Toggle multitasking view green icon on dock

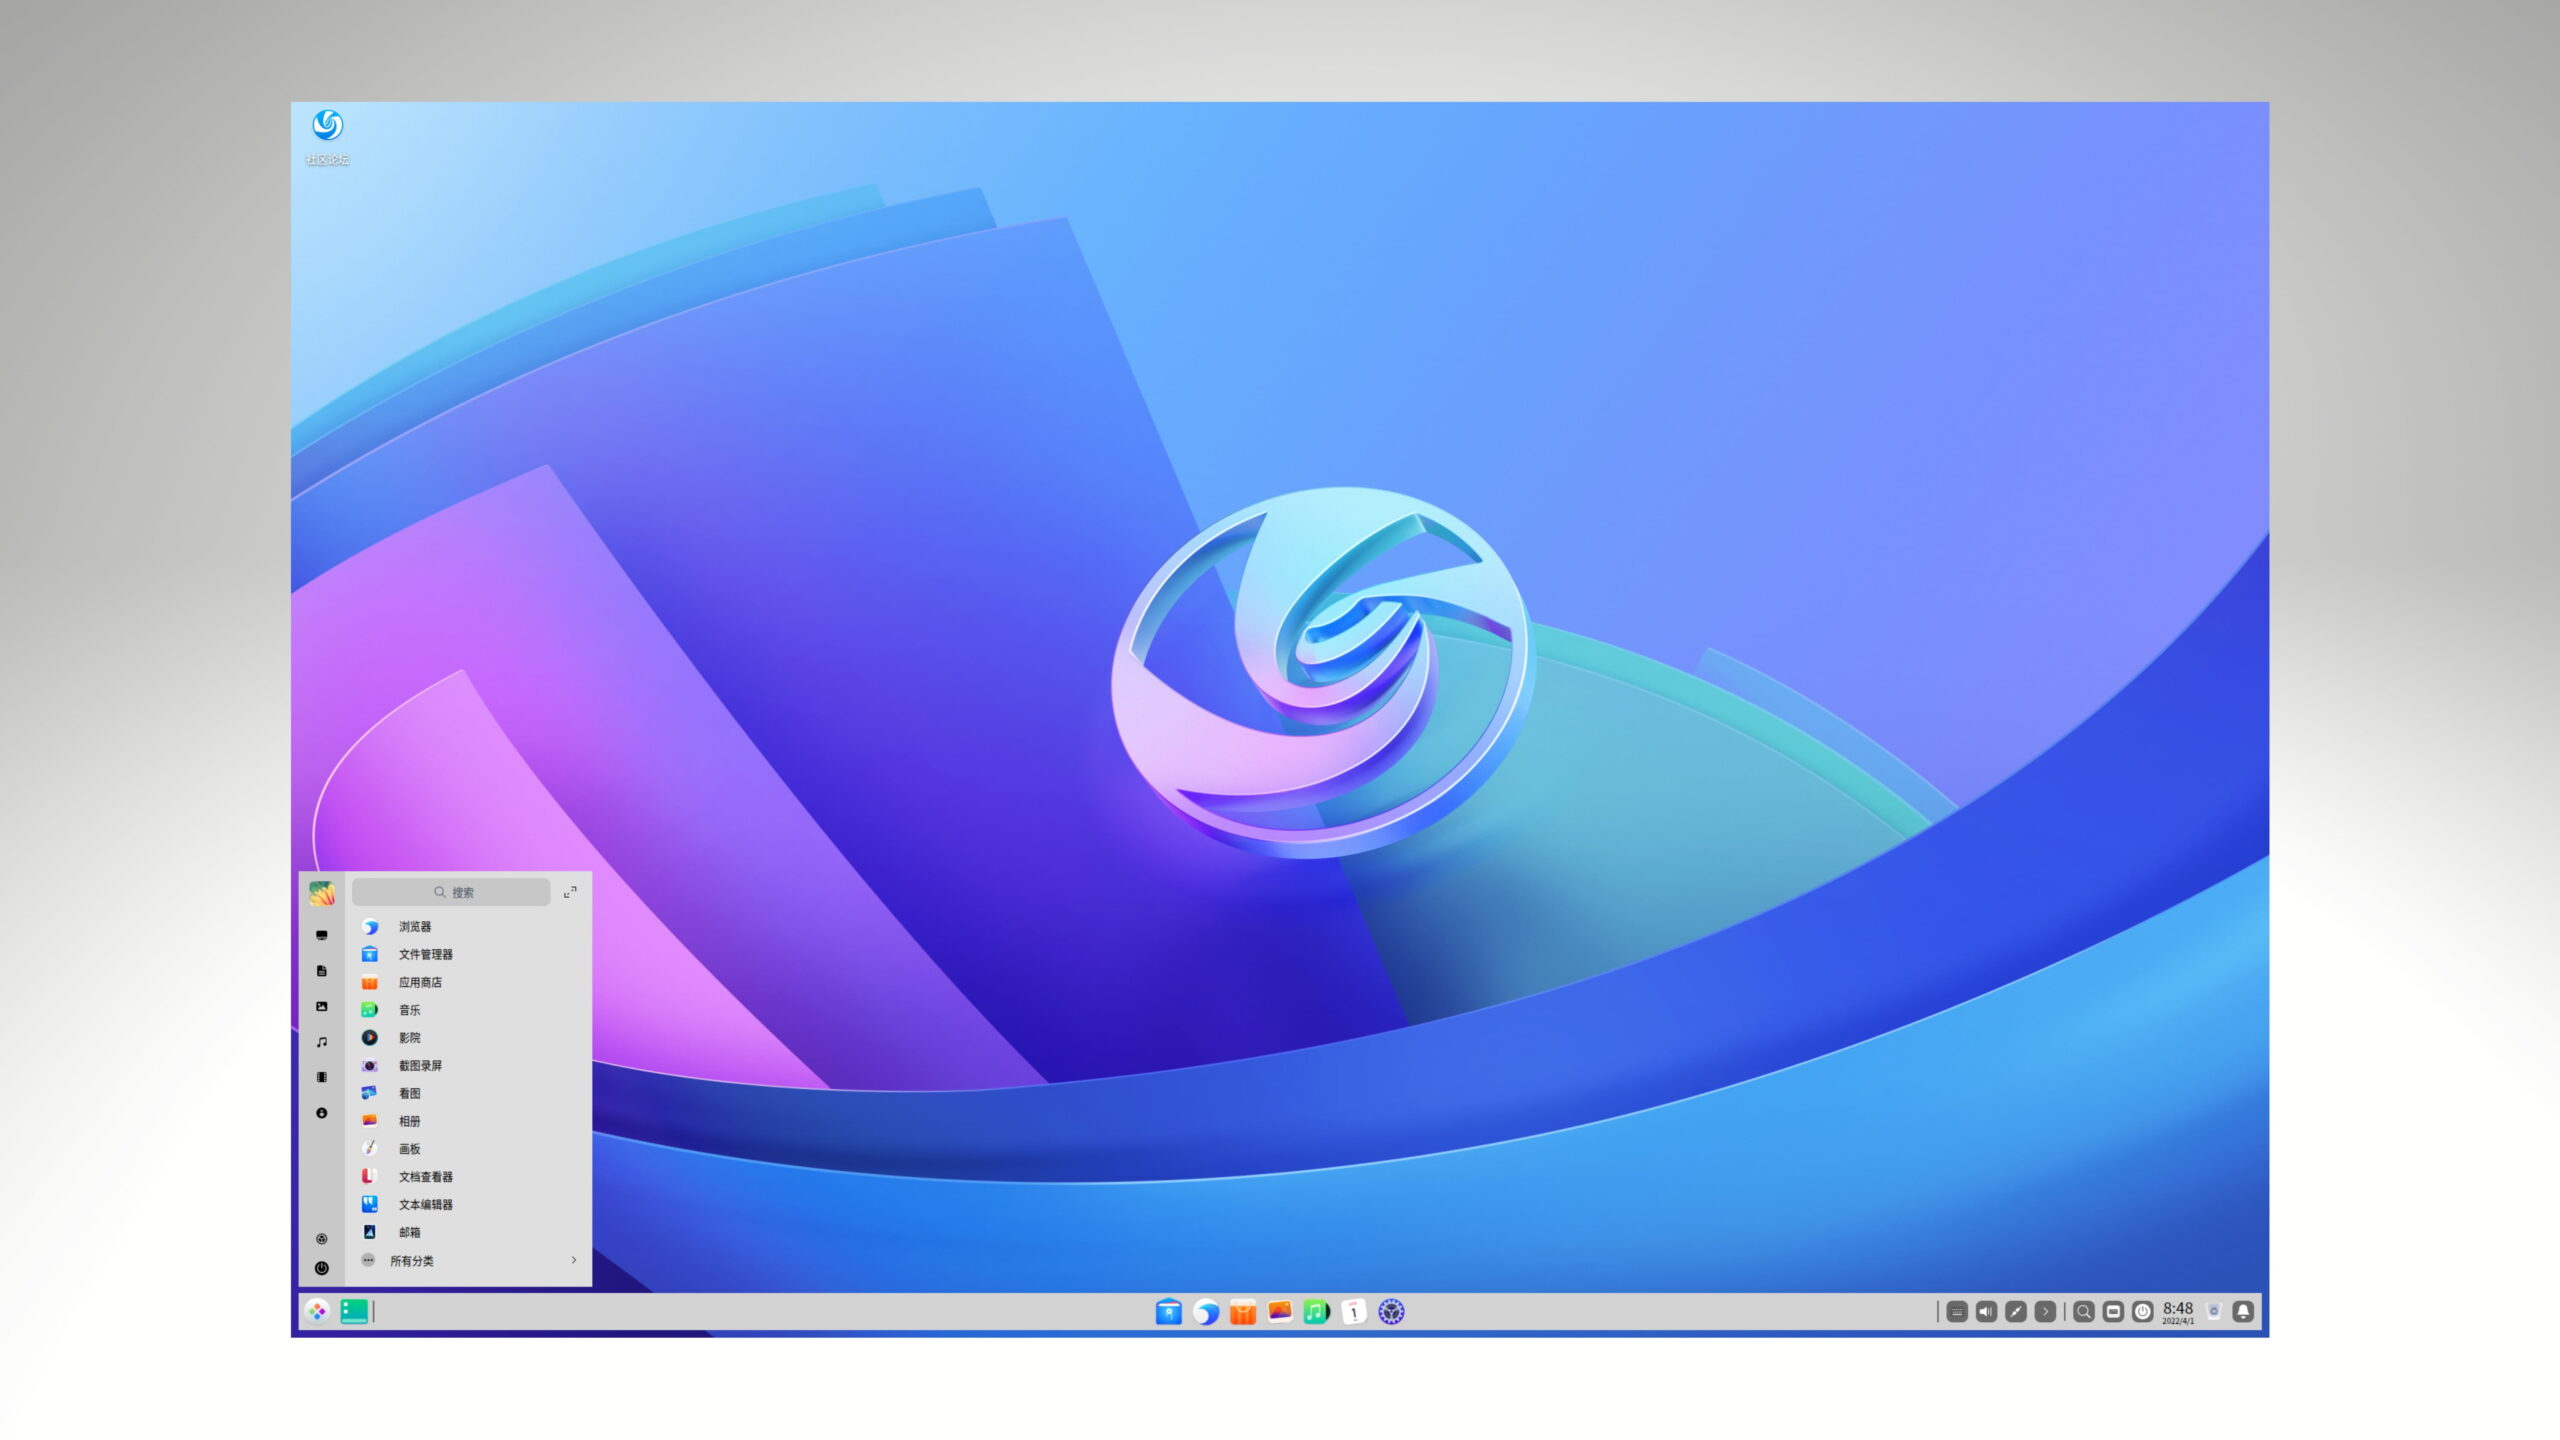coord(354,1311)
